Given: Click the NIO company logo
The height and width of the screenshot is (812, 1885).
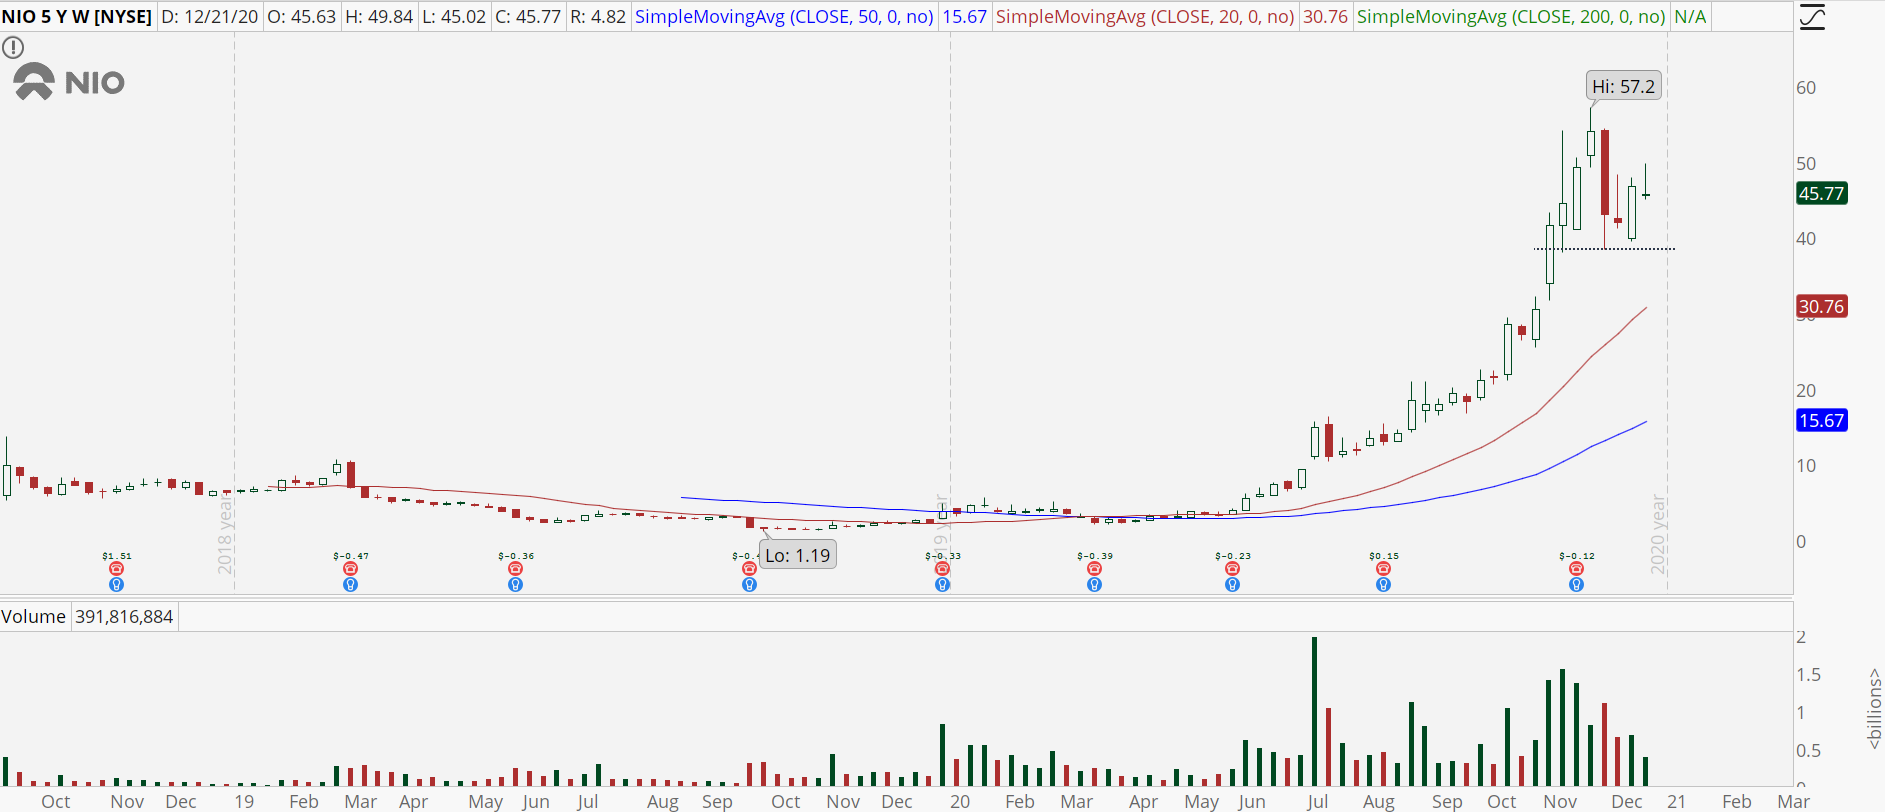Looking at the screenshot, I should point(69,82).
